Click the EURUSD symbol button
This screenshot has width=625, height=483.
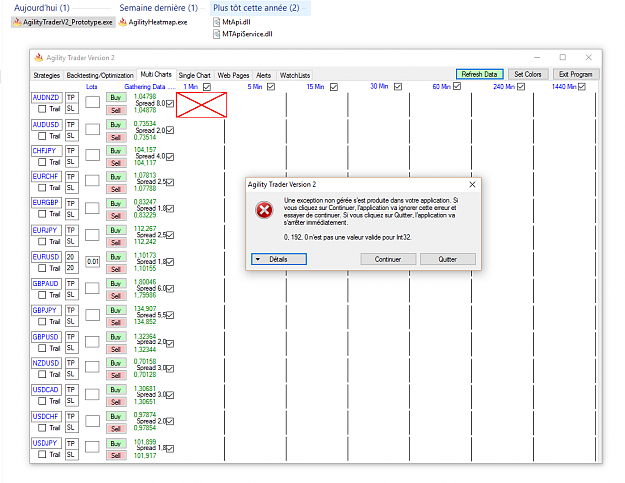click(46, 257)
